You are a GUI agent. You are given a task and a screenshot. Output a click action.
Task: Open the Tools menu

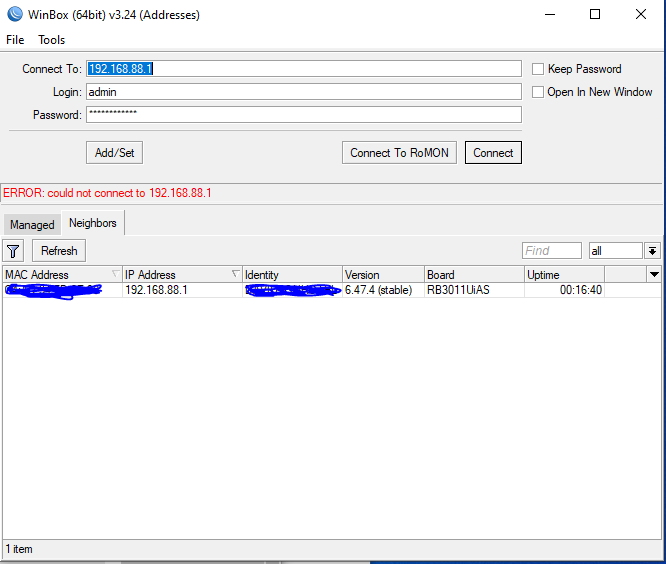(51, 40)
